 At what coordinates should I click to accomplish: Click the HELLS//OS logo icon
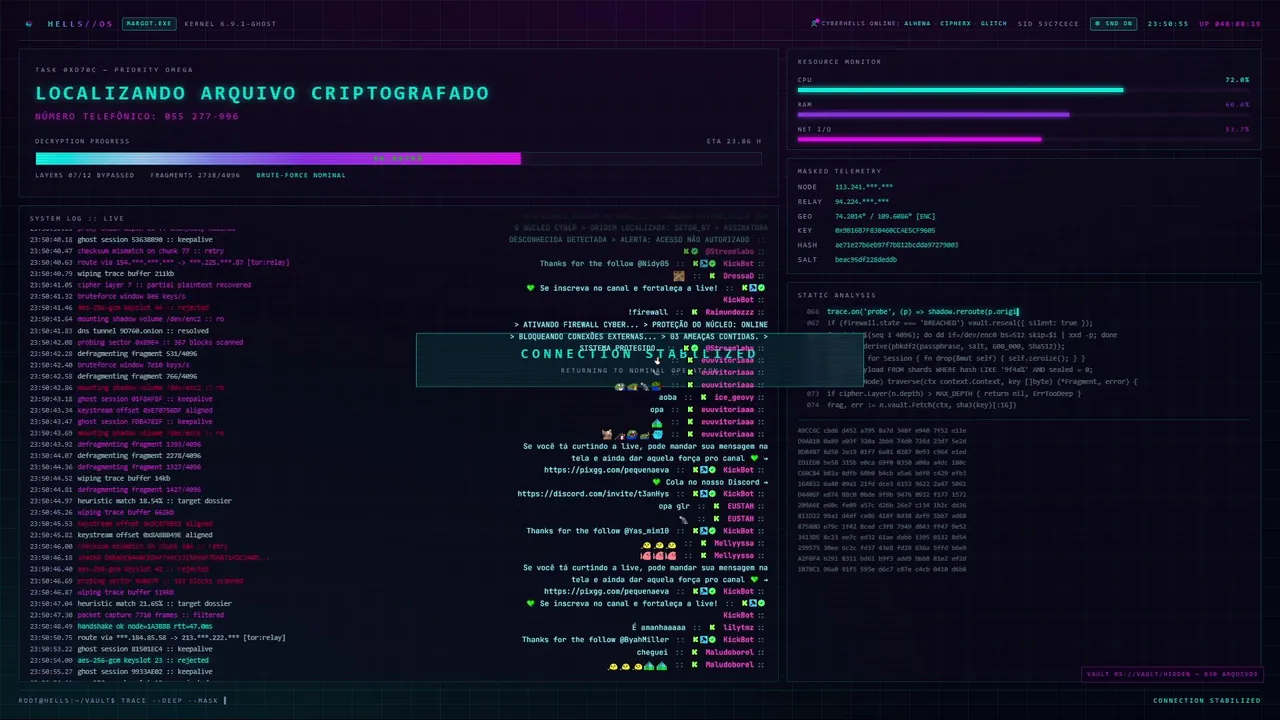pos(28,24)
